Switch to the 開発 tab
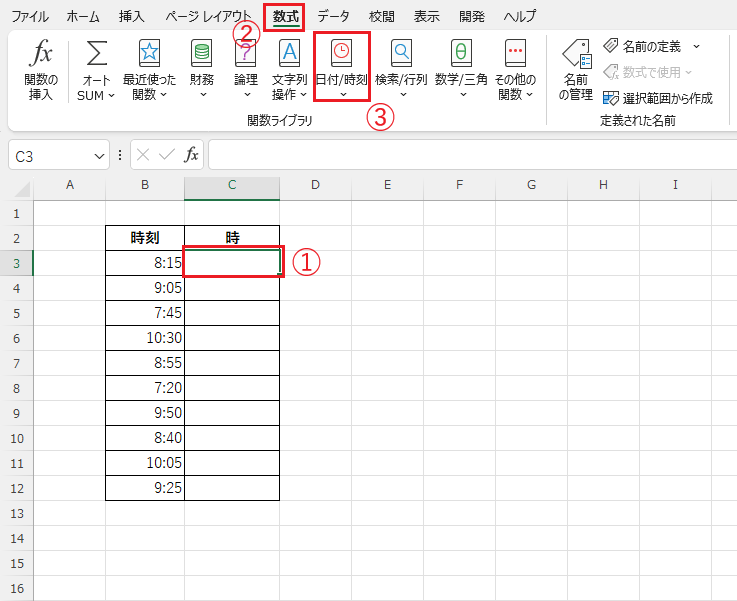 tap(472, 16)
